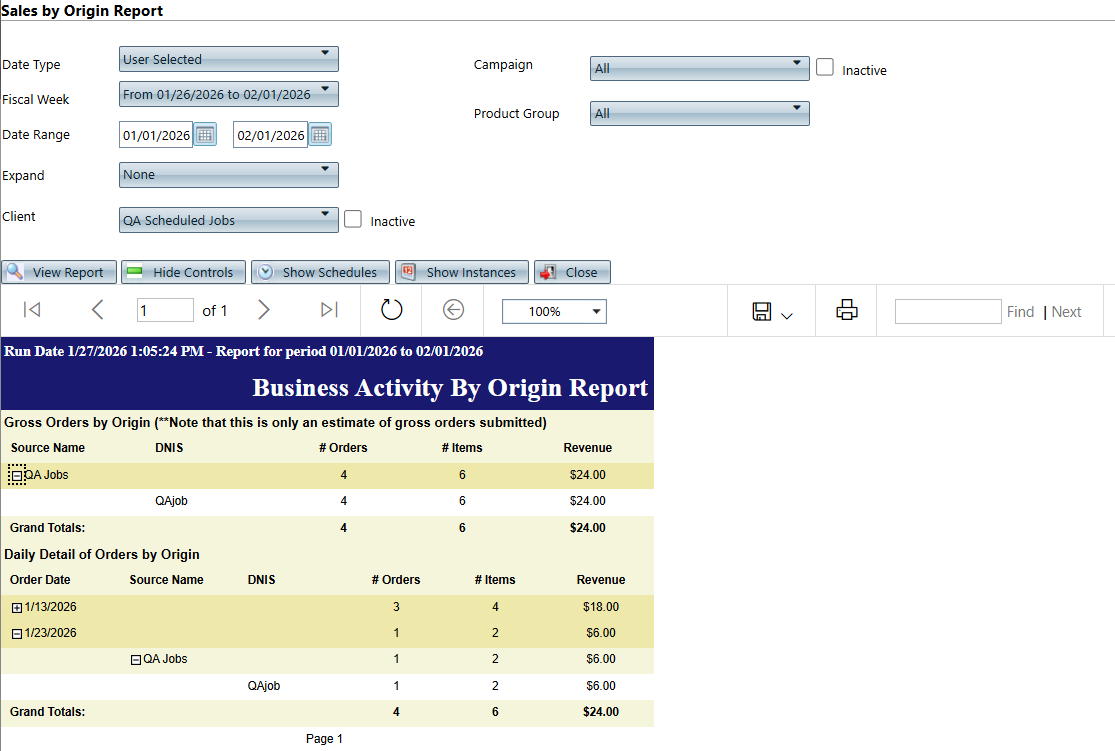Expand the 1/13/2026 order date row
The width and height of the screenshot is (1115, 751).
click(16, 608)
